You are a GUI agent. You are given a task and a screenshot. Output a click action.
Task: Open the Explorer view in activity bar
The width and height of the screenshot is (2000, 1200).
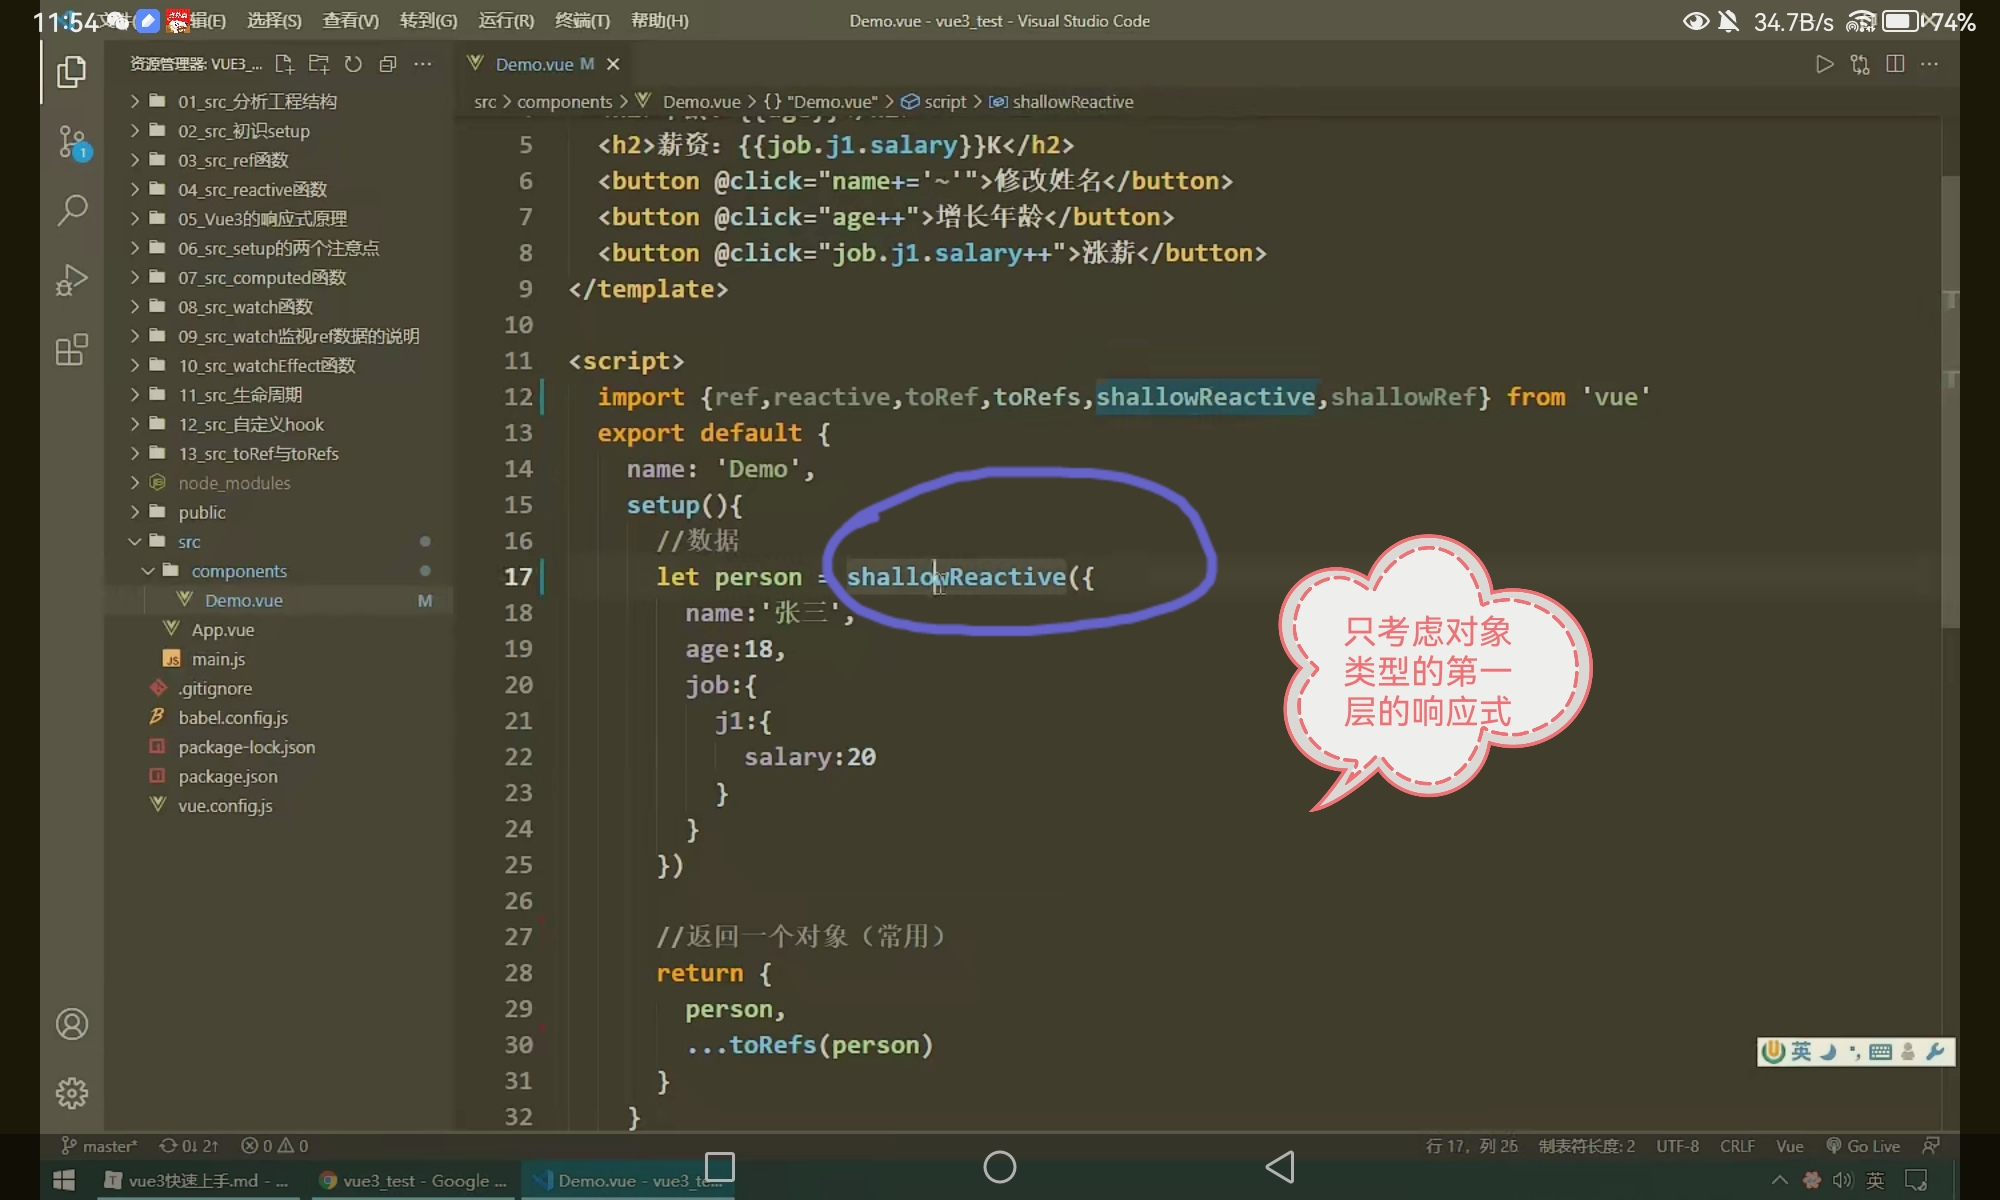[71, 72]
